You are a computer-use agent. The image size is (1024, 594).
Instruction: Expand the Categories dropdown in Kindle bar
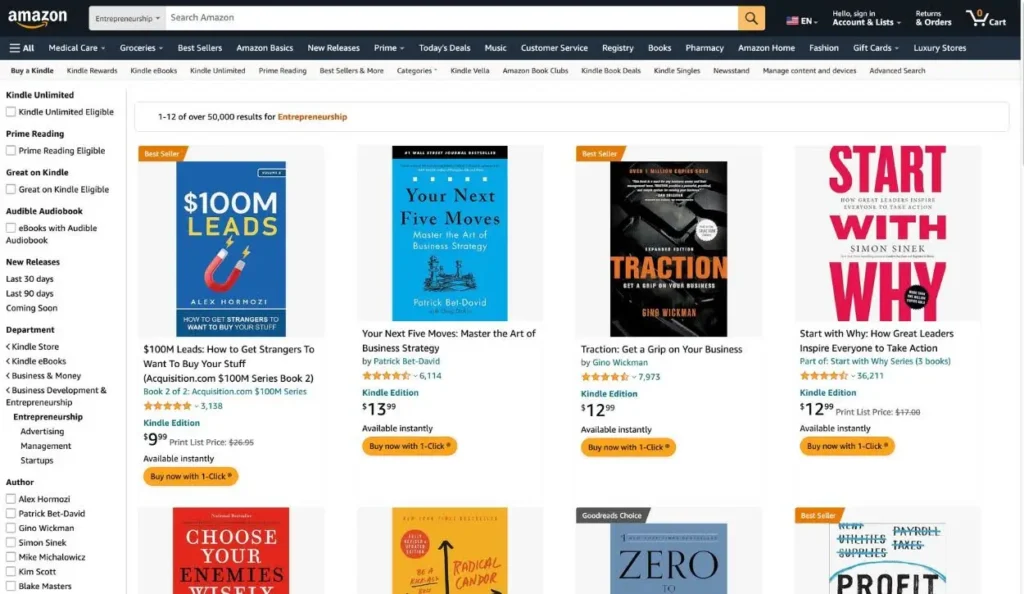[x=416, y=71]
